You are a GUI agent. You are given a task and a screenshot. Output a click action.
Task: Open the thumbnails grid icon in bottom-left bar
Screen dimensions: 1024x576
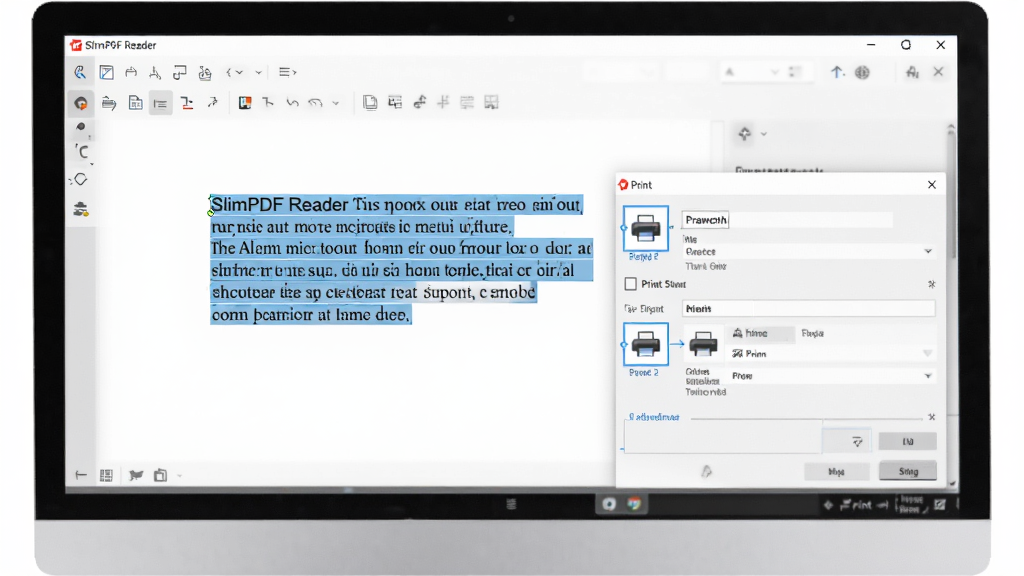pyautogui.click(x=106, y=475)
